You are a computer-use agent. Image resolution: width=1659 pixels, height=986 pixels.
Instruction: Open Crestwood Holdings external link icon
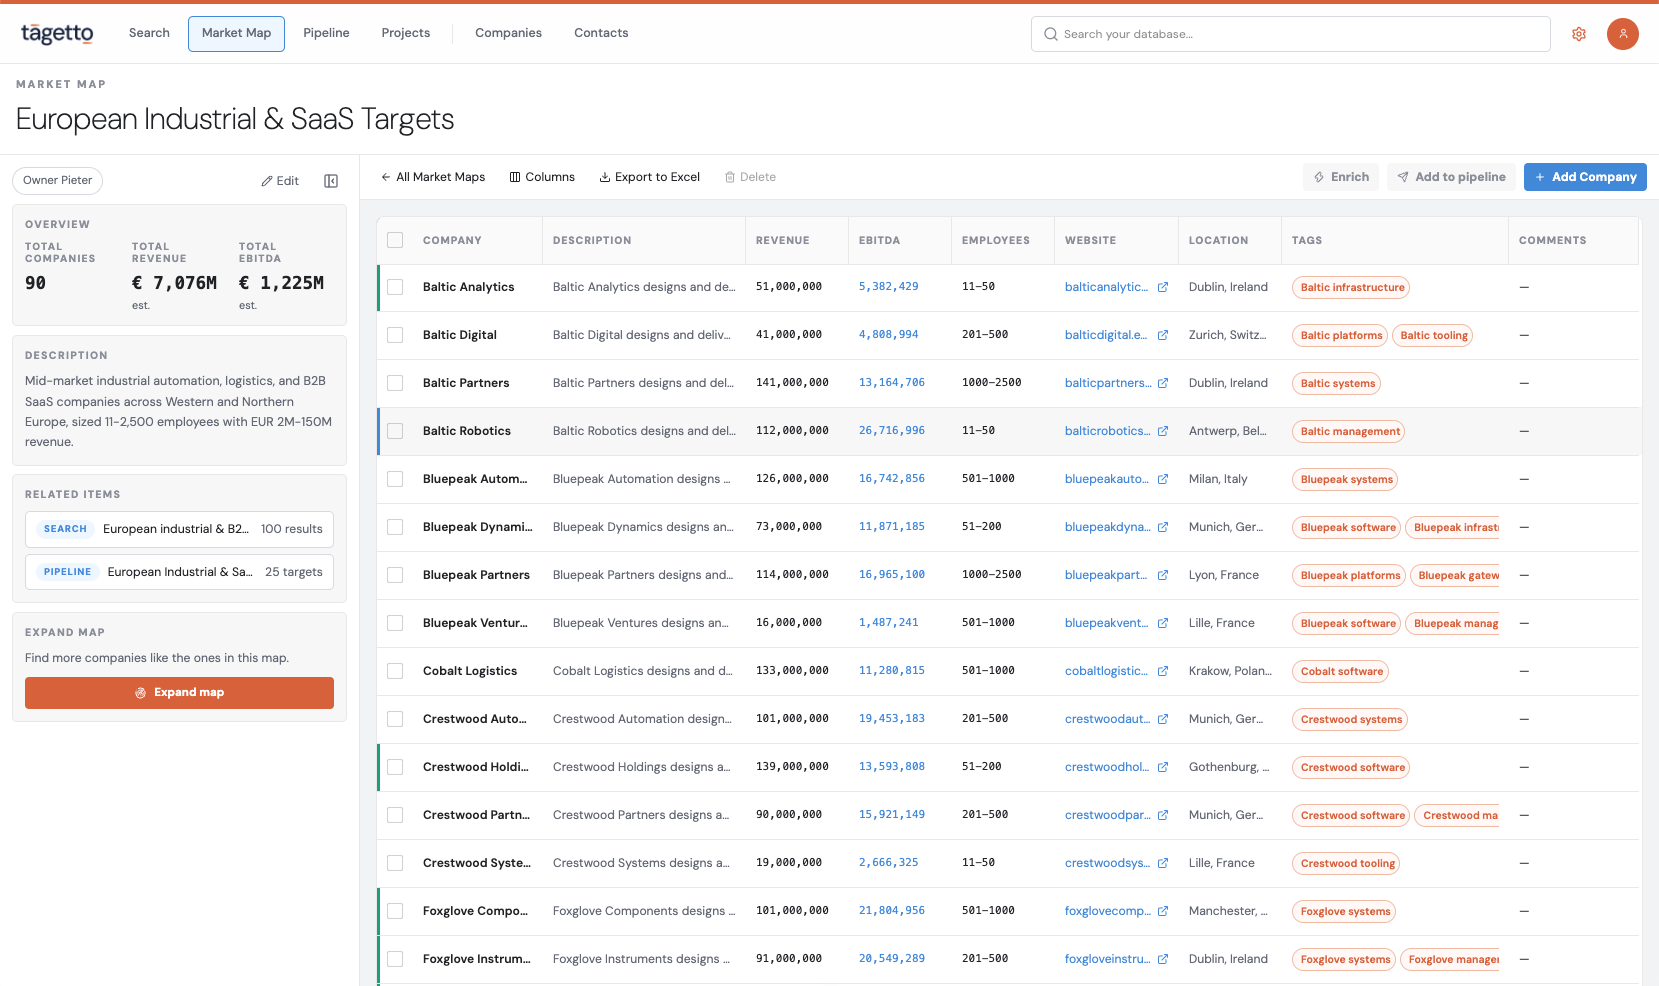(1163, 767)
